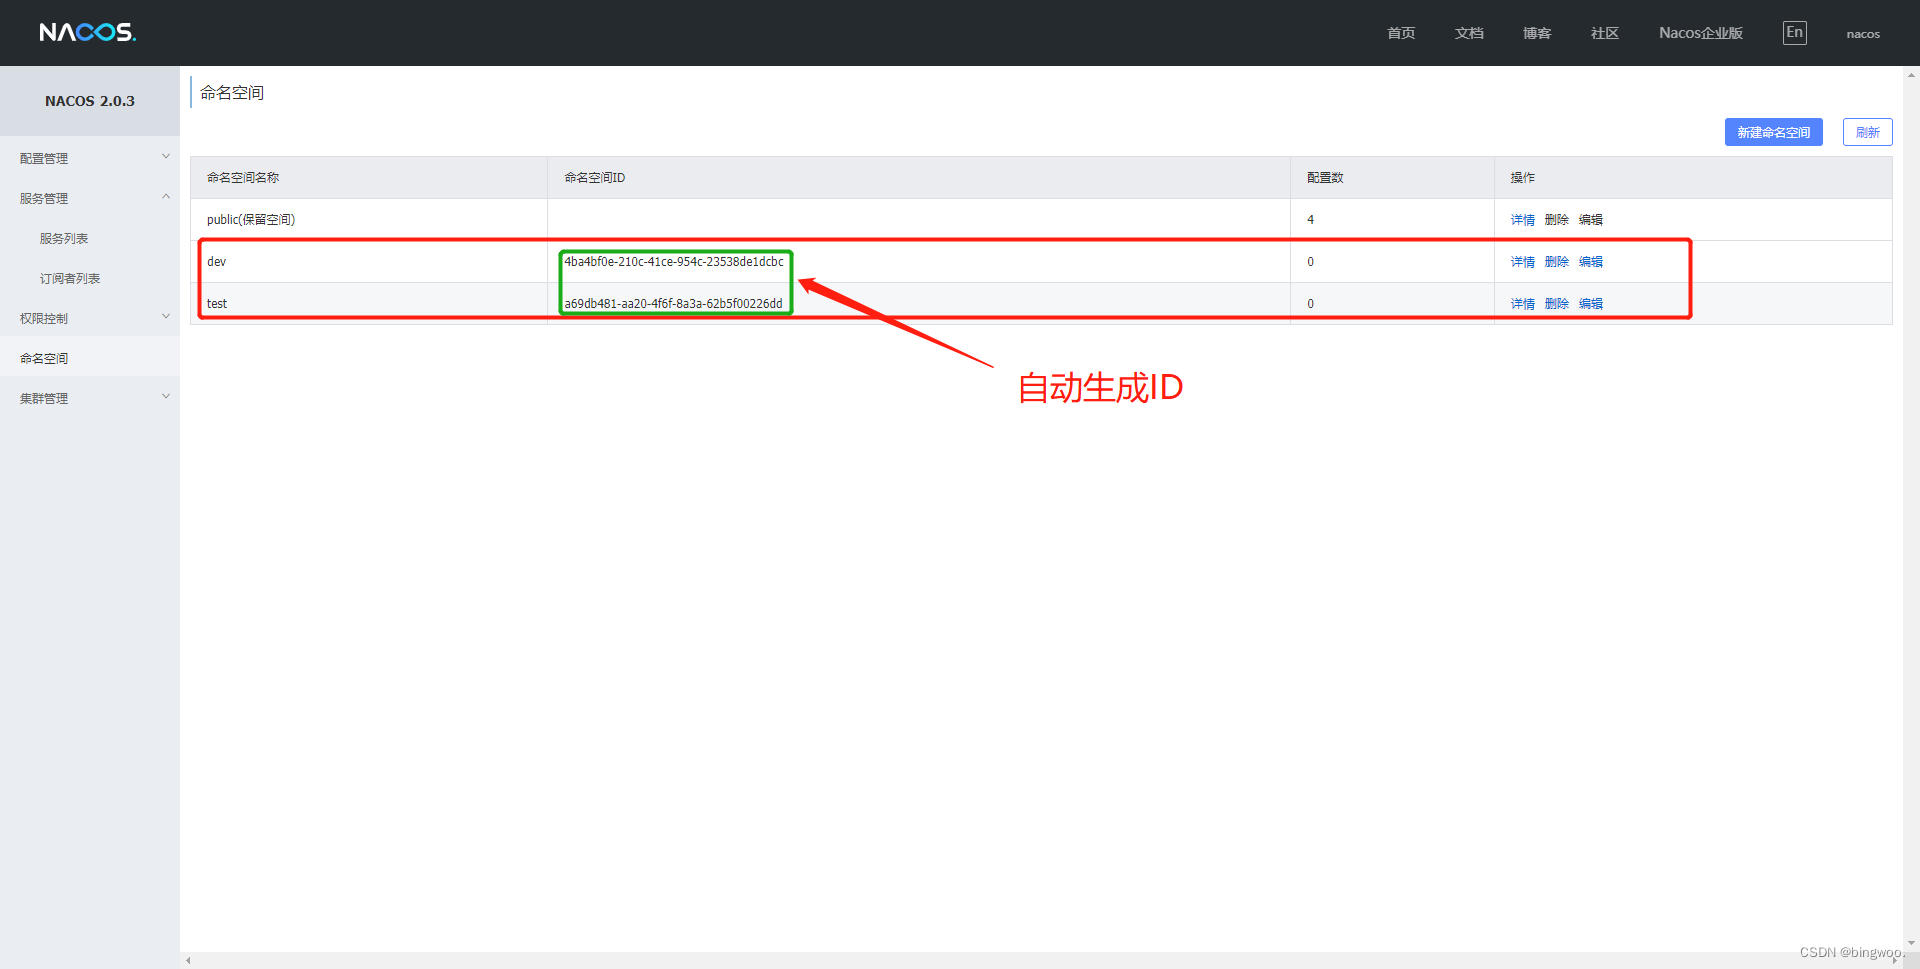
Task: Click 编辑 for the test namespace
Action: 1591,304
